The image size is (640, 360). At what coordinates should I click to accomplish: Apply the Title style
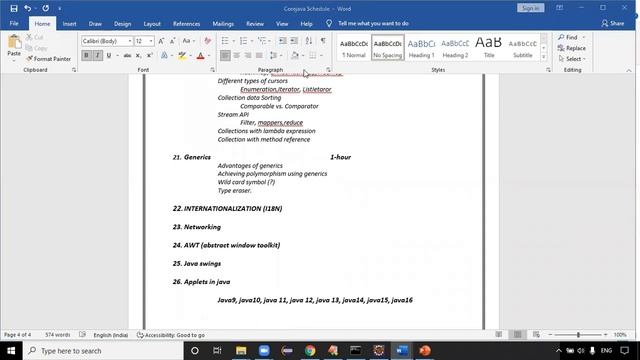(x=489, y=48)
